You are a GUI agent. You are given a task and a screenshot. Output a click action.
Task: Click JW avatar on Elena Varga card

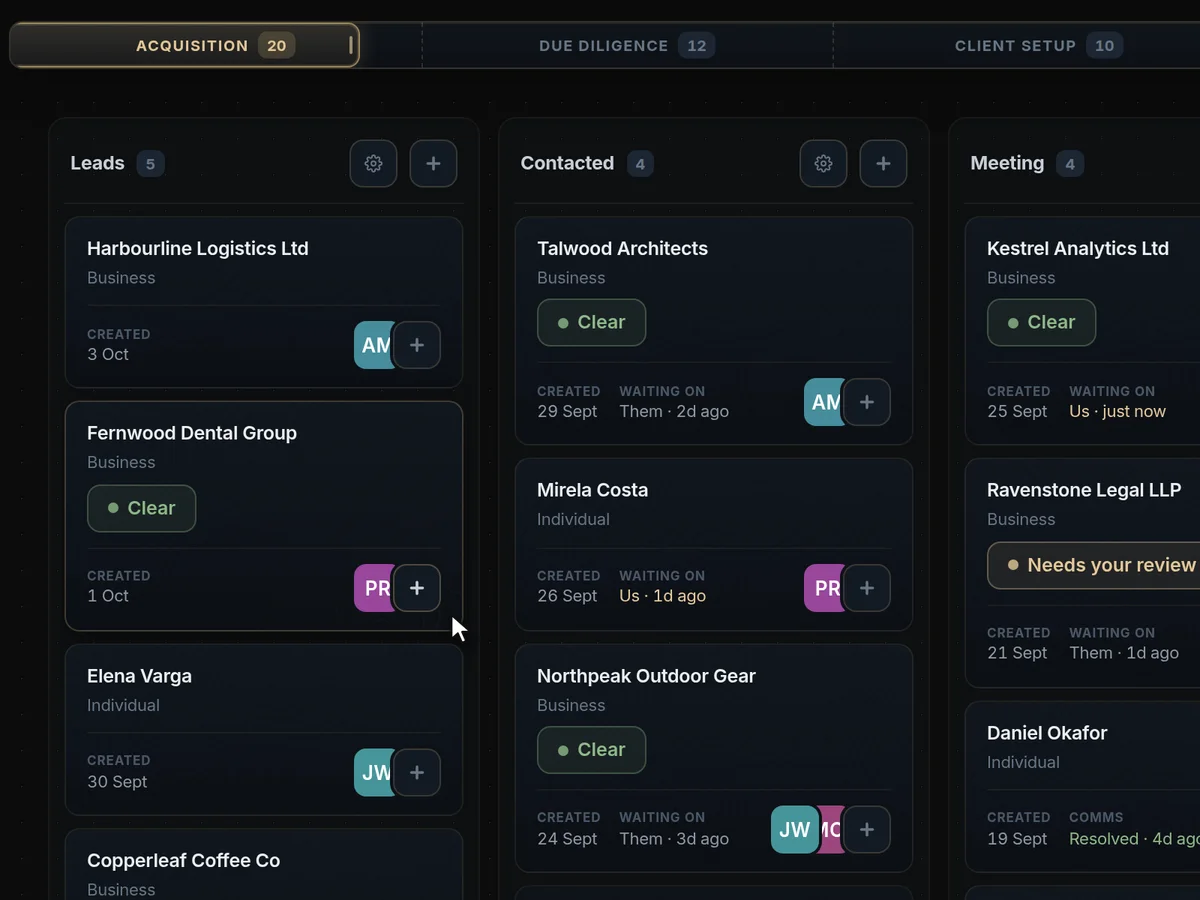[x=373, y=772]
